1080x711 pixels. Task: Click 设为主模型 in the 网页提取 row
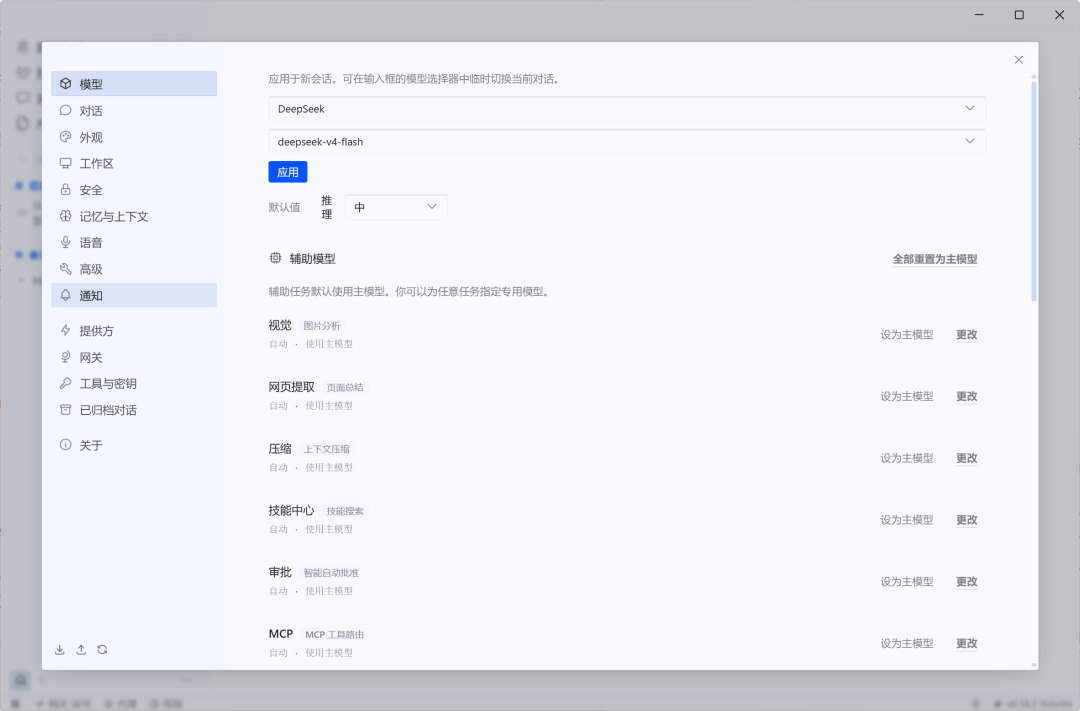906,396
